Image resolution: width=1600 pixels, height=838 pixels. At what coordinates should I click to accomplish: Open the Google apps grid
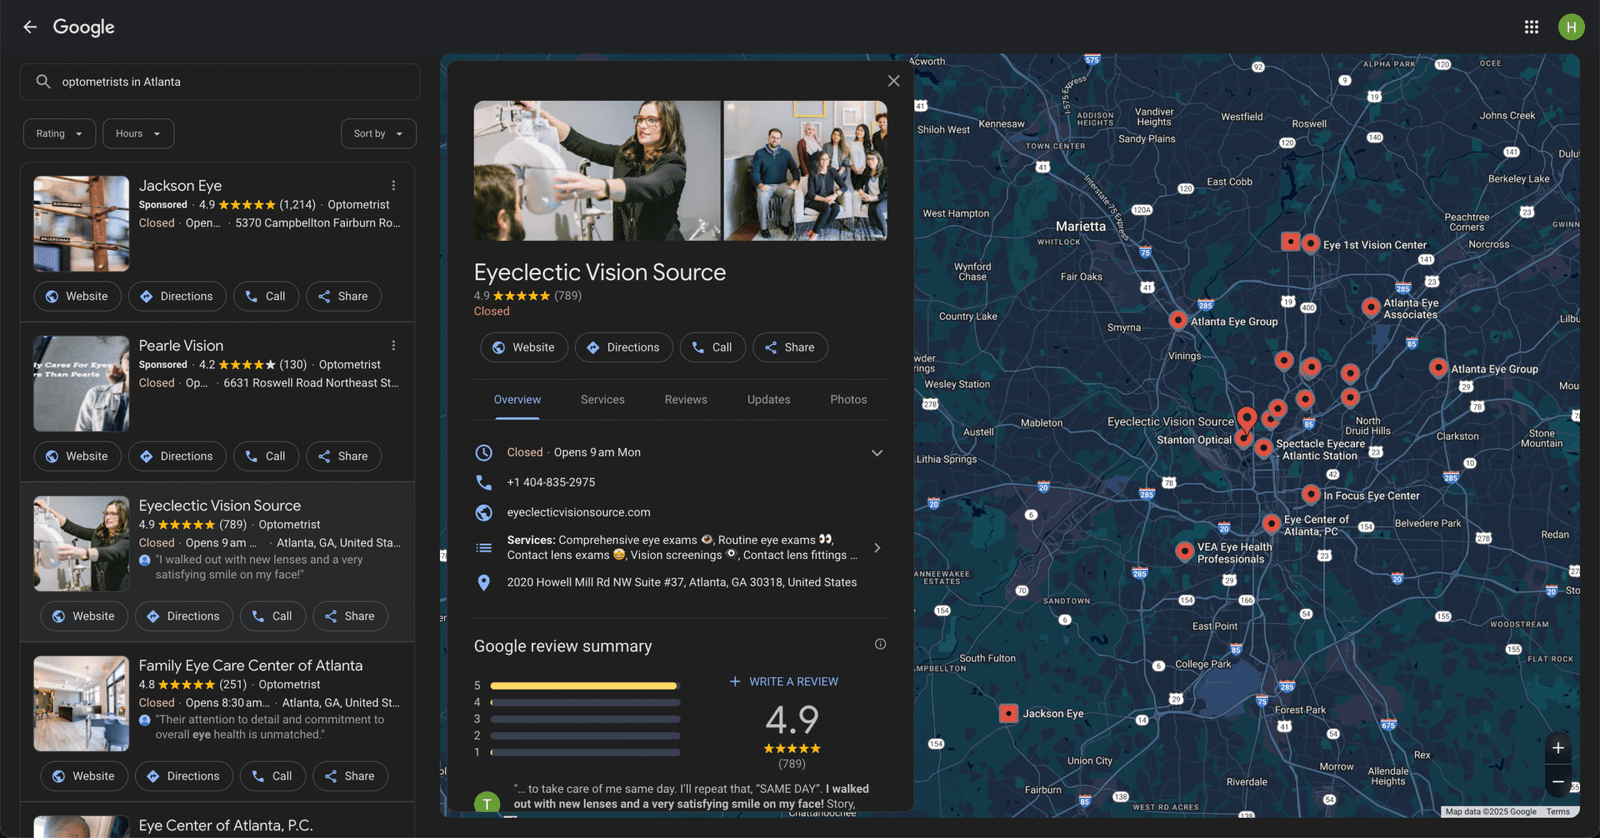(1531, 27)
